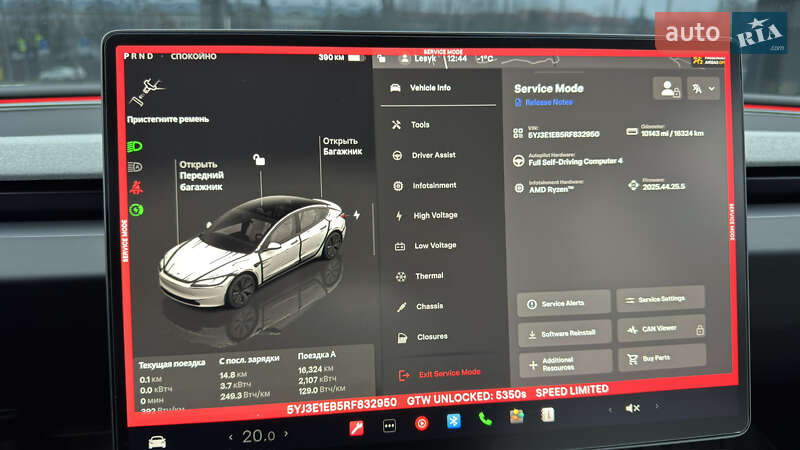This screenshot has height=450, width=800.
Task: Tap the battery range 390 км indicator
Action: [x=340, y=58]
